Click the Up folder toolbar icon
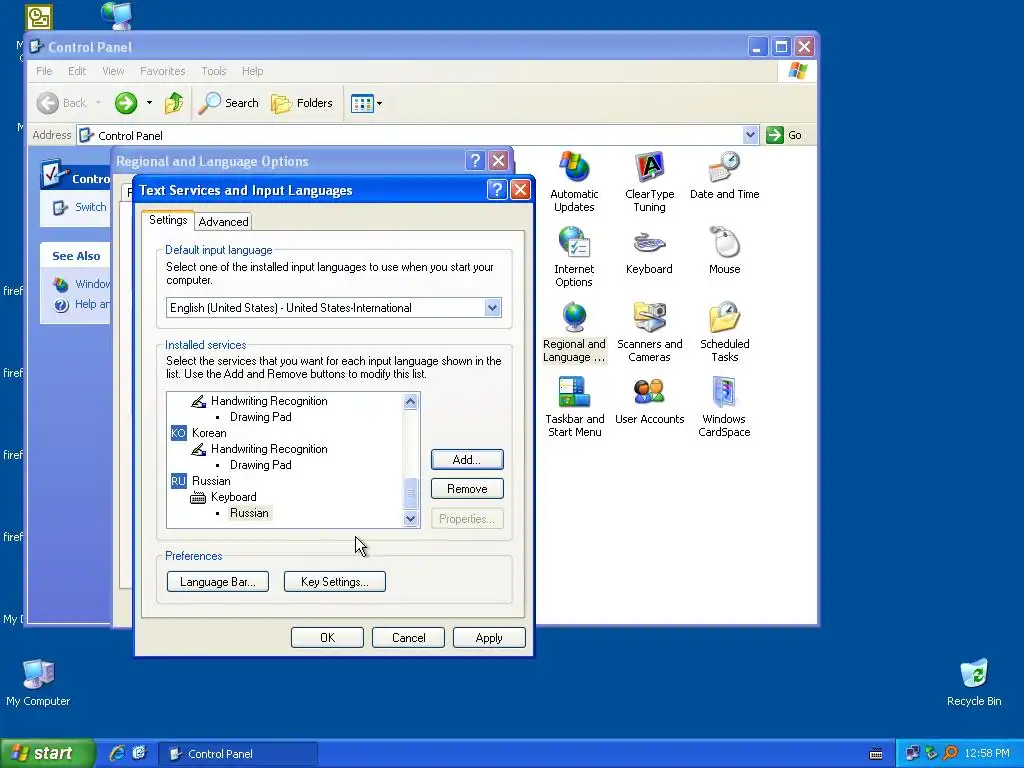Viewport: 1024px width, 768px height. pos(174,103)
